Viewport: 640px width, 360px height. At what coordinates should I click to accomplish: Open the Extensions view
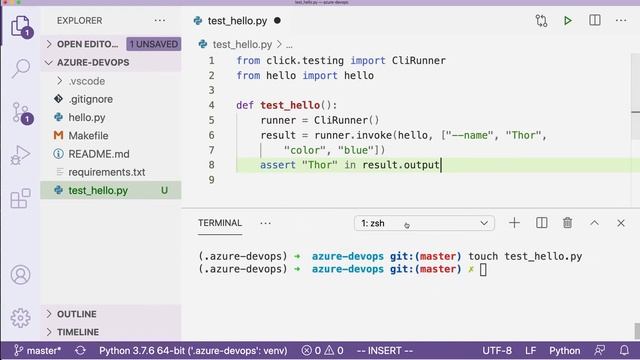(x=20, y=198)
